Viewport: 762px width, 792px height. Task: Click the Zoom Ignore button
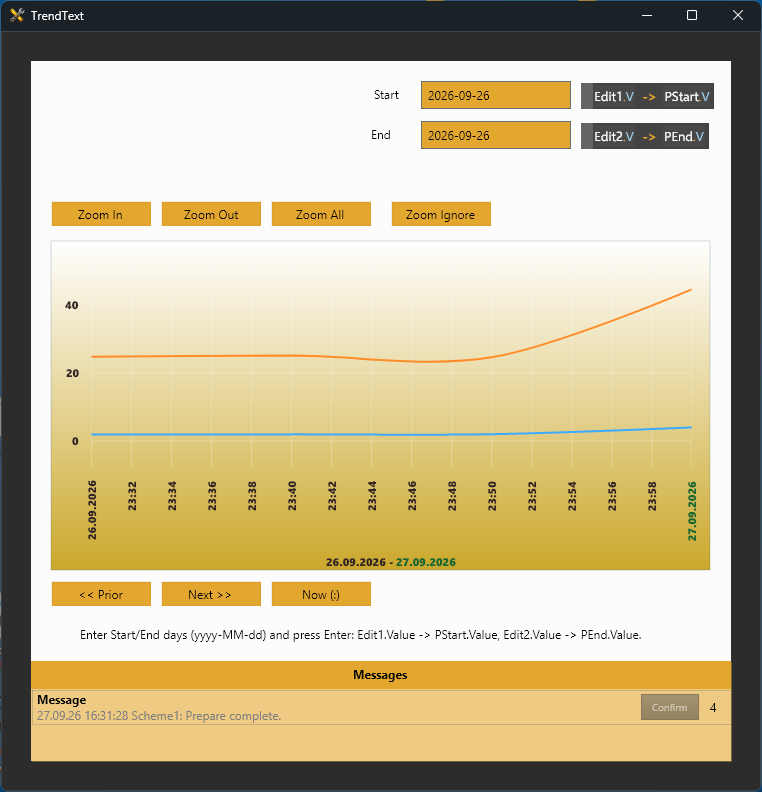click(441, 214)
